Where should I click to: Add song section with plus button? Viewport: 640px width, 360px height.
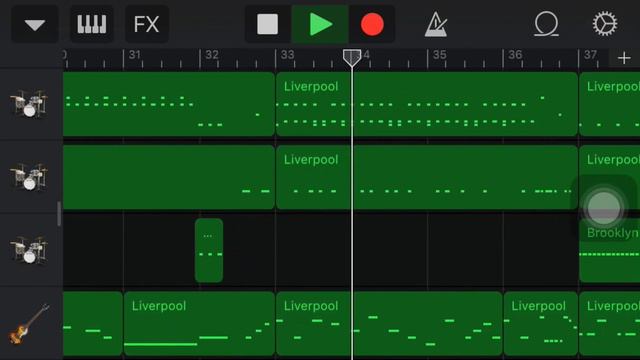pos(624,58)
